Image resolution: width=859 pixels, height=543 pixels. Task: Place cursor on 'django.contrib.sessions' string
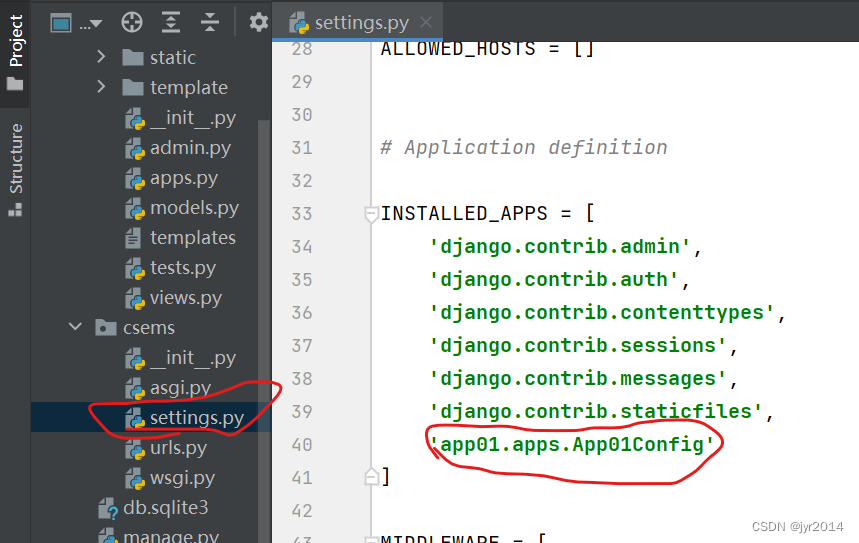578,345
